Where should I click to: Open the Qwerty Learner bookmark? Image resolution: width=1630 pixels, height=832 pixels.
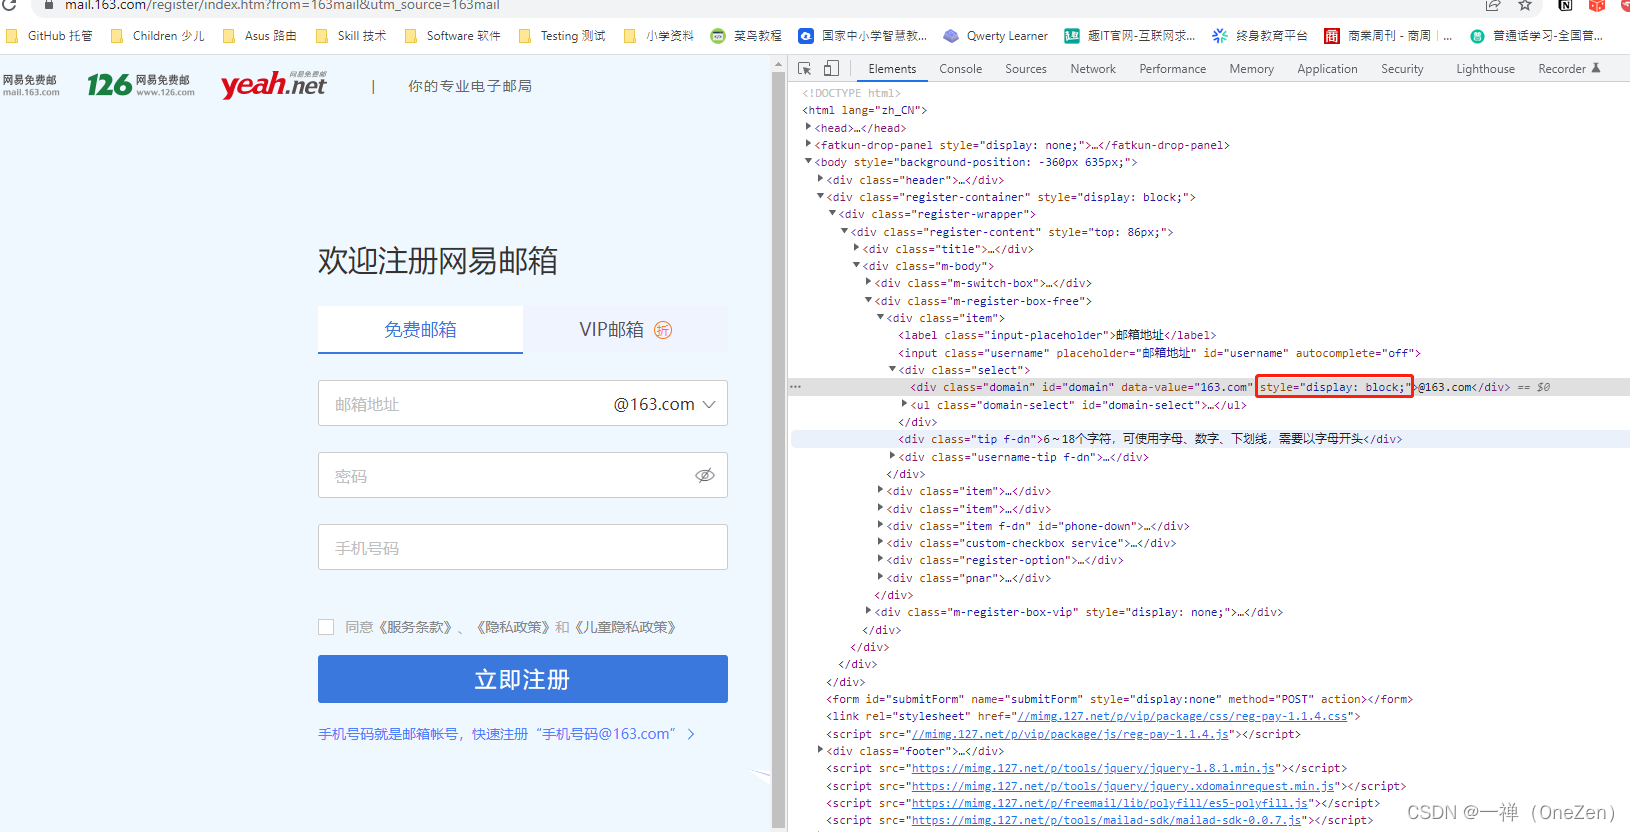point(996,36)
